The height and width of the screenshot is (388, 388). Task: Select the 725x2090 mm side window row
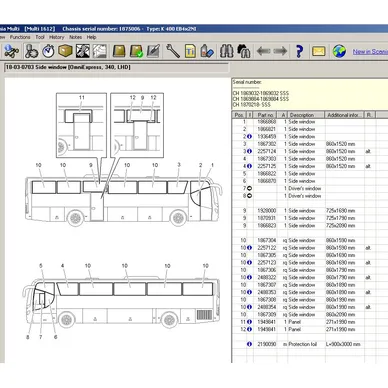coord(310,226)
